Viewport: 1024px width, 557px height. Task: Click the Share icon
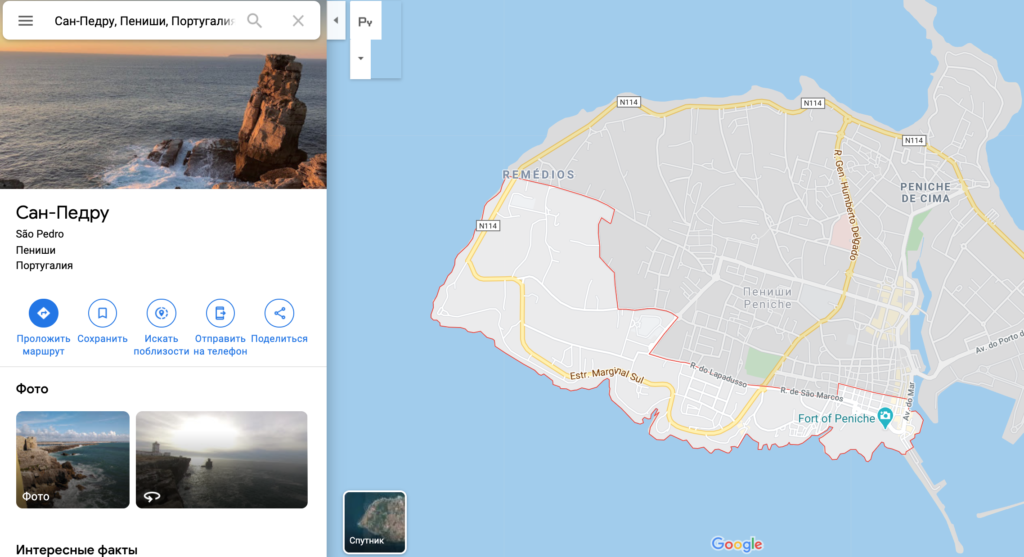279,313
